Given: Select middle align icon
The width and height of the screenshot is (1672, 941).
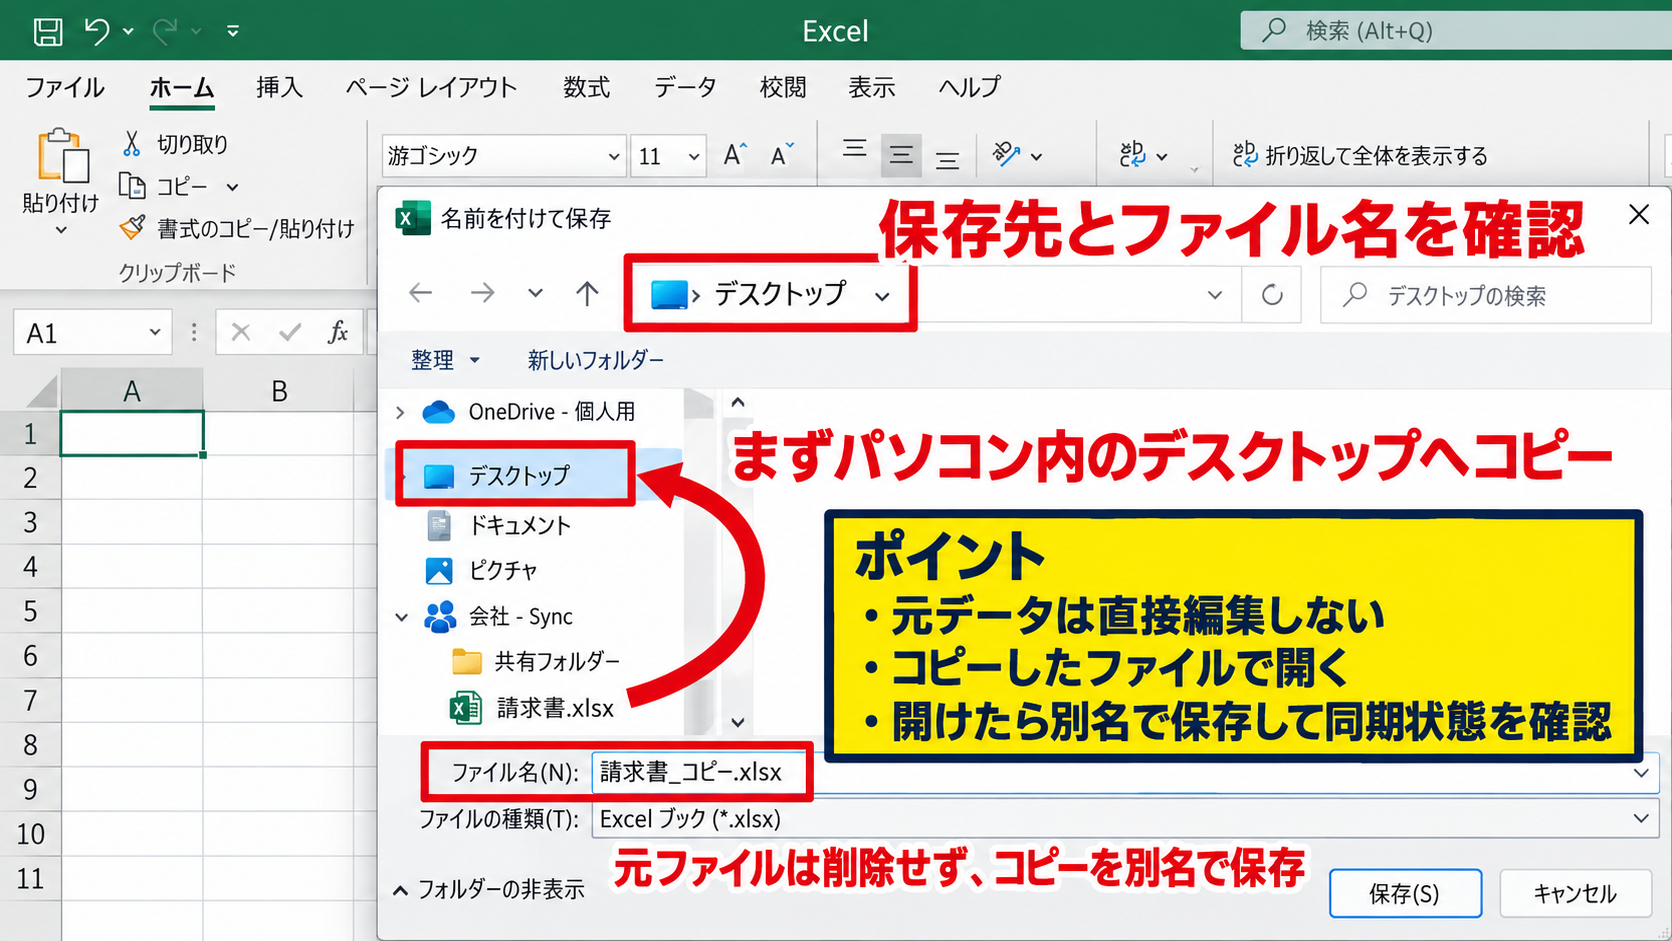Looking at the screenshot, I should click(901, 155).
